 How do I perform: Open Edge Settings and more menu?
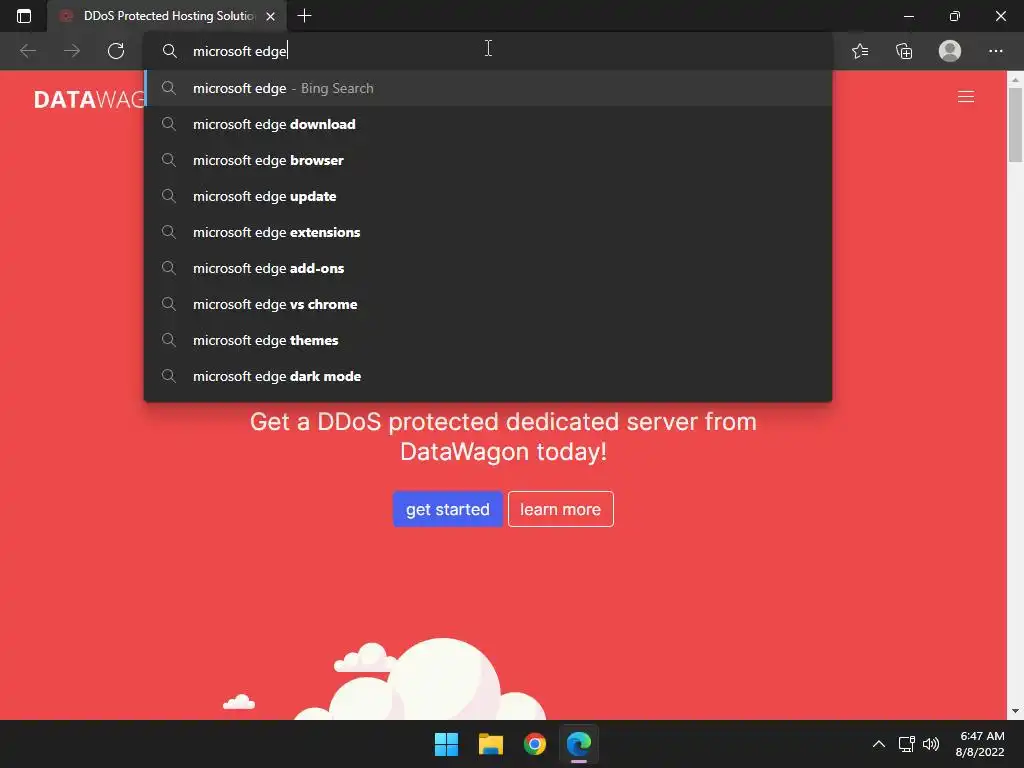coord(995,51)
